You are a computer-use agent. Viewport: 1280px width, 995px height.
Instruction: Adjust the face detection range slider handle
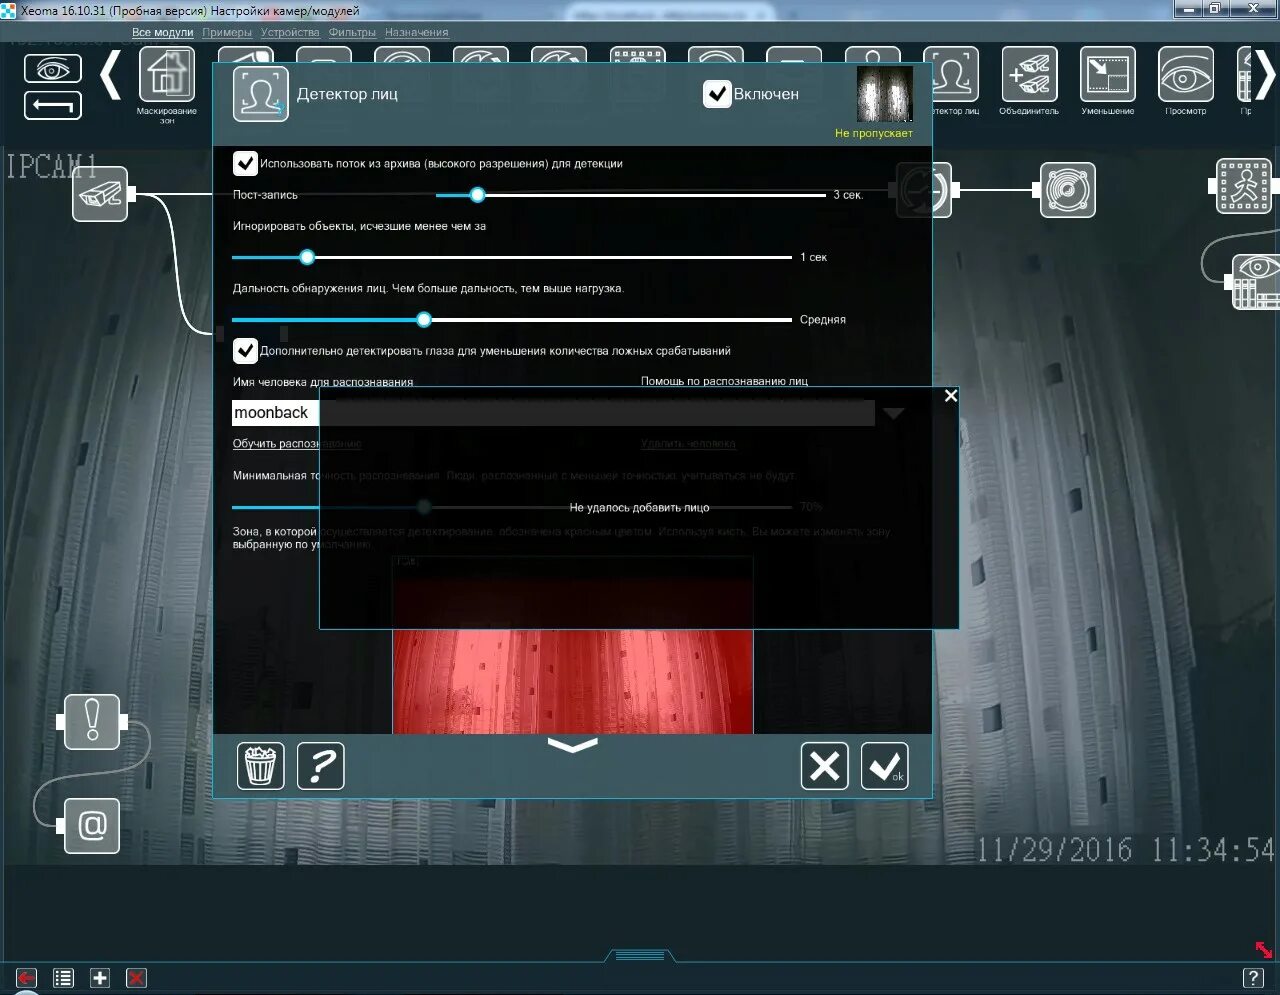424,319
